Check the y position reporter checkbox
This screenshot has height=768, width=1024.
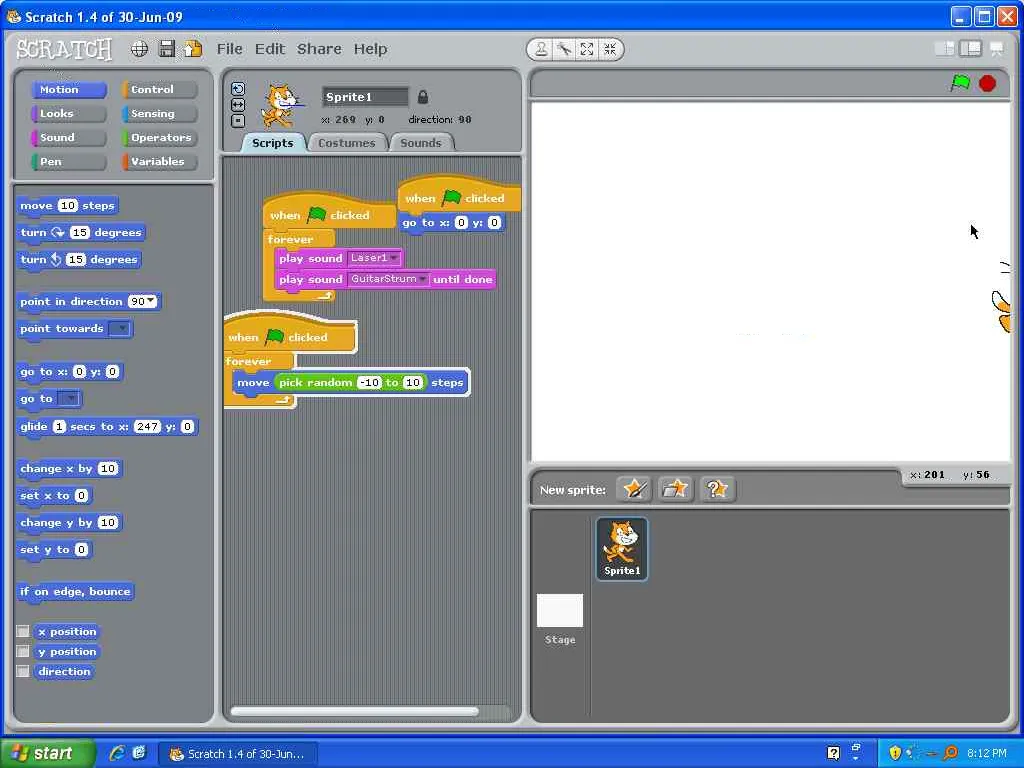tap(23, 651)
